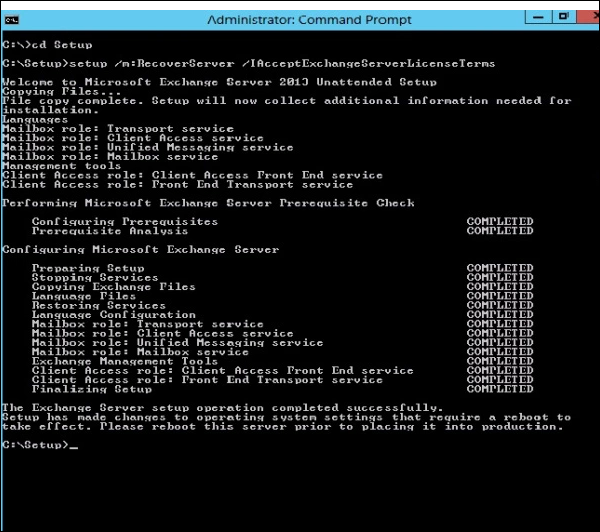This screenshot has width=600, height=532.
Task: Click the 'Languages' line
Action: click(35, 119)
